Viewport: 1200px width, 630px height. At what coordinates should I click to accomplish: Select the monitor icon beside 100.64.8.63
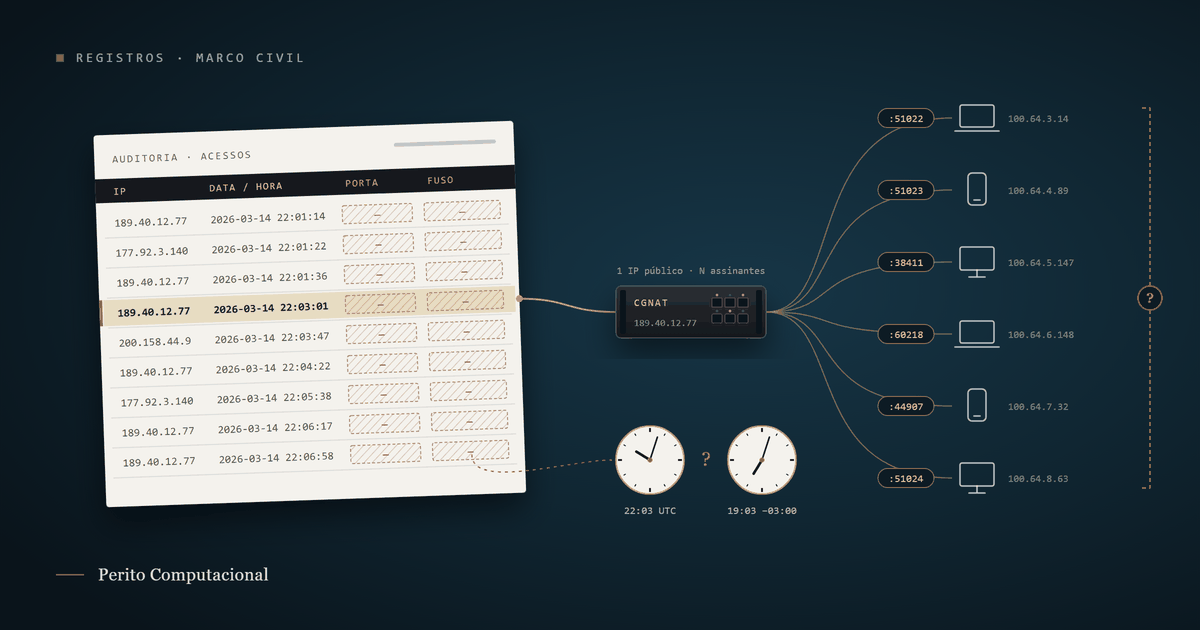tap(977, 478)
